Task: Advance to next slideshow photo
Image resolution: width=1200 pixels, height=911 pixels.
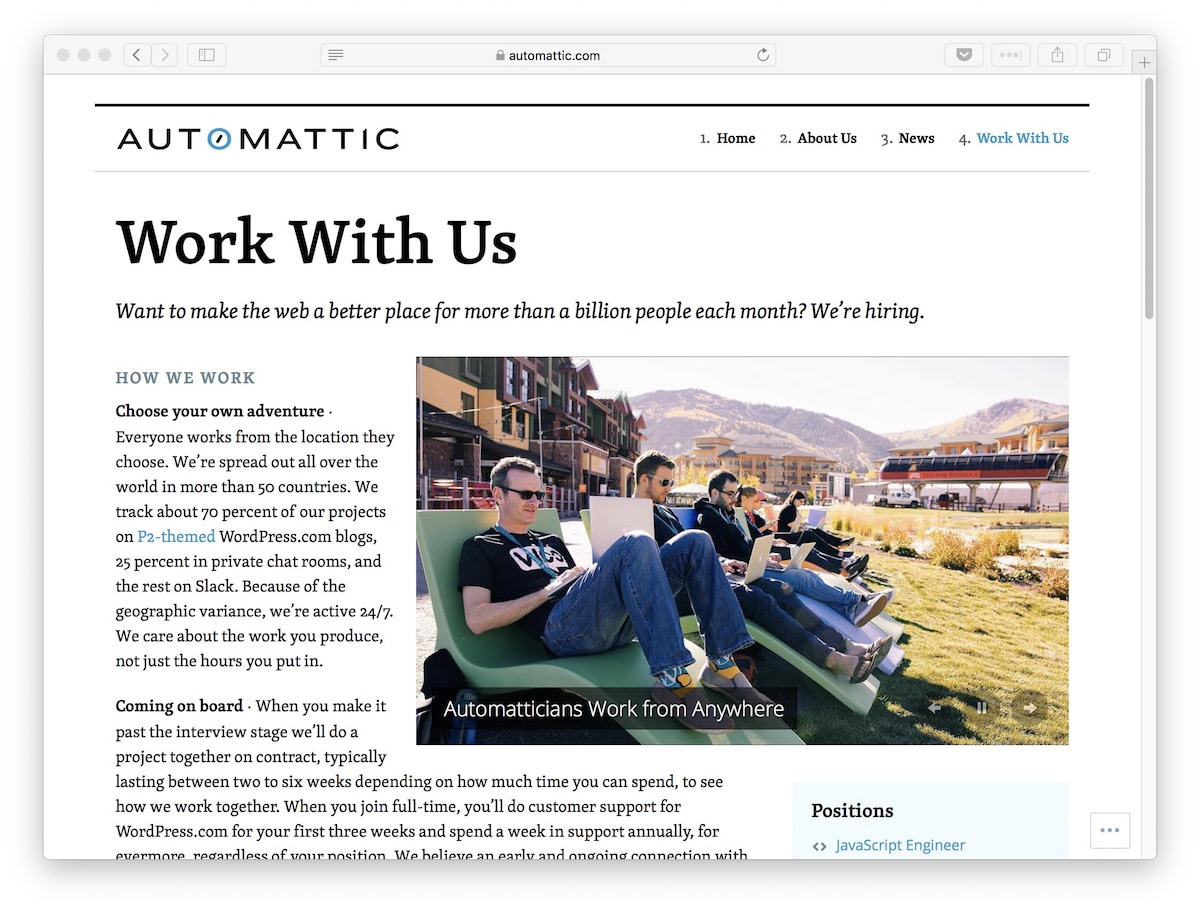Action: click(x=1029, y=707)
